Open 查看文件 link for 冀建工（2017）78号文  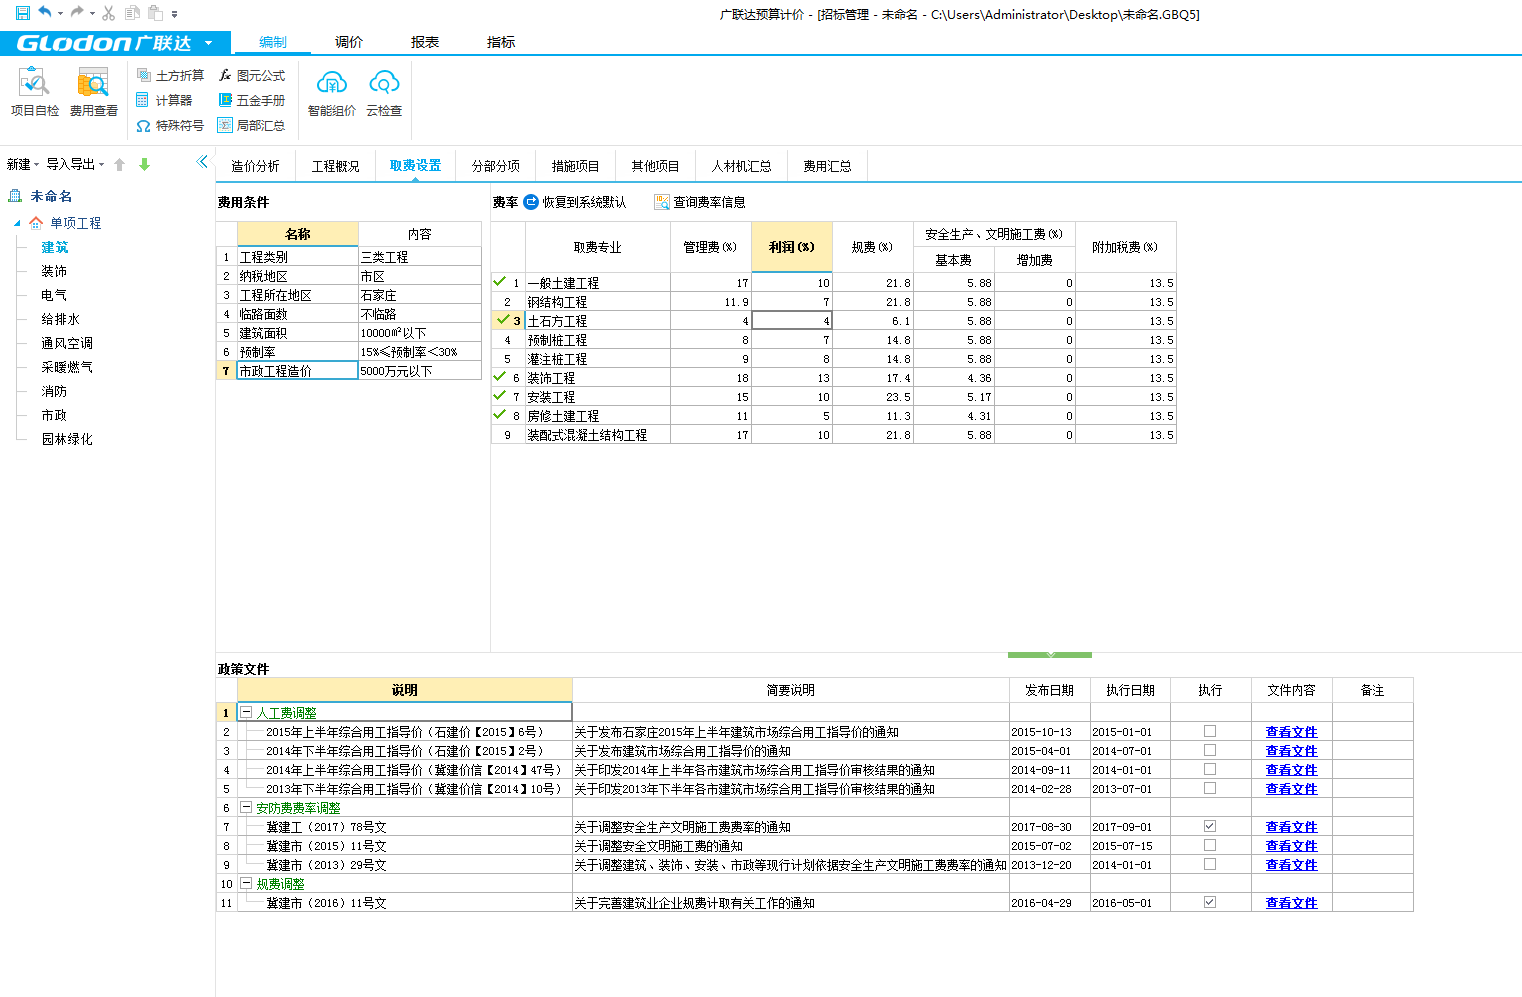coord(1291,827)
